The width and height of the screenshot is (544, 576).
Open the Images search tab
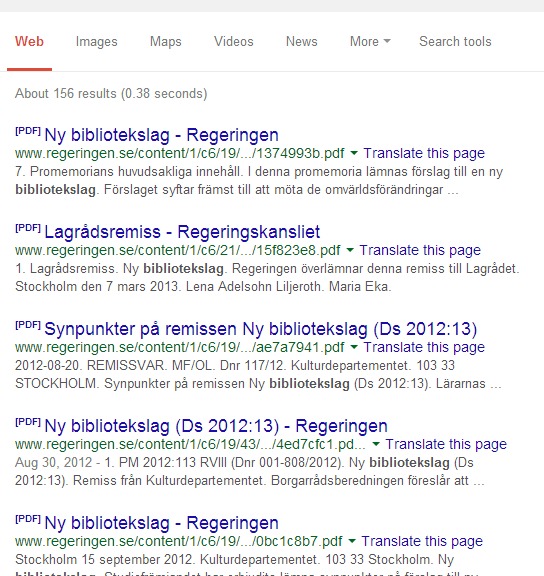point(96,42)
